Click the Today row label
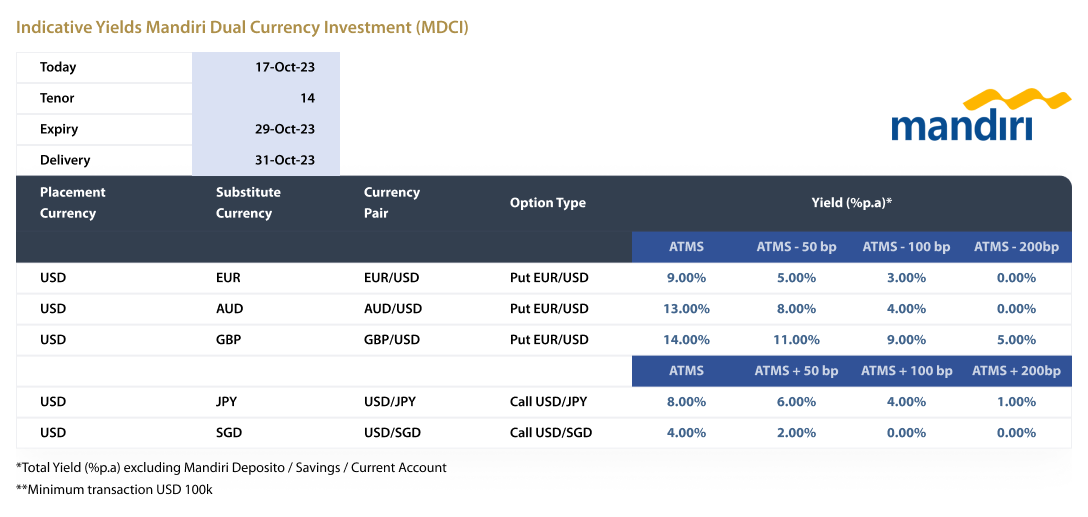Image resolution: width=1088 pixels, height=517 pixels. coord(58,67)
